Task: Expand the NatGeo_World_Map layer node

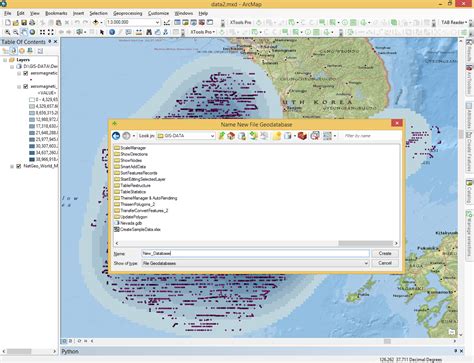Action: (x=12, y=166)
